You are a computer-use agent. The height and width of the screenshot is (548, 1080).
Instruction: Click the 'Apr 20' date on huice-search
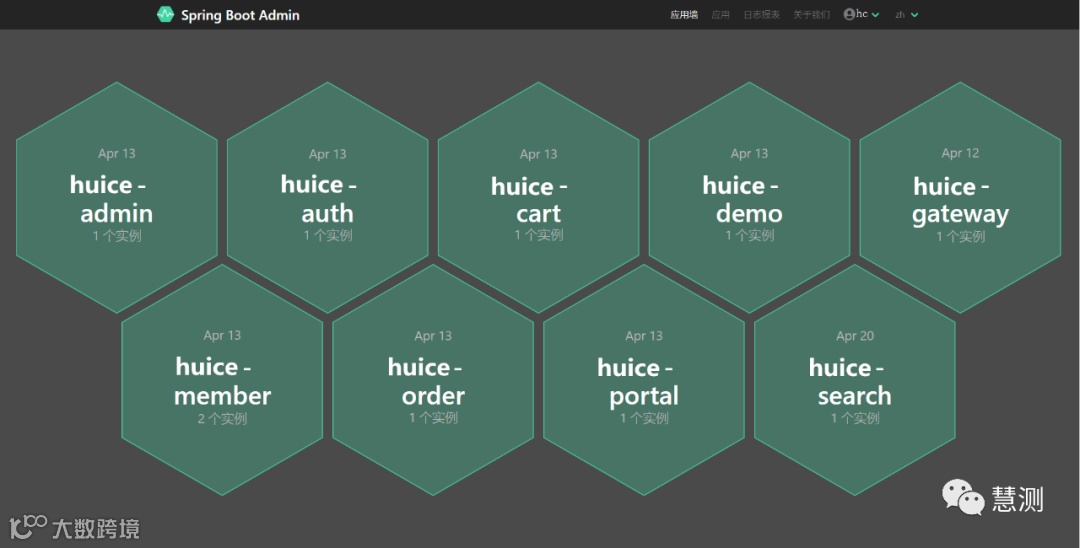coord(855,336)
